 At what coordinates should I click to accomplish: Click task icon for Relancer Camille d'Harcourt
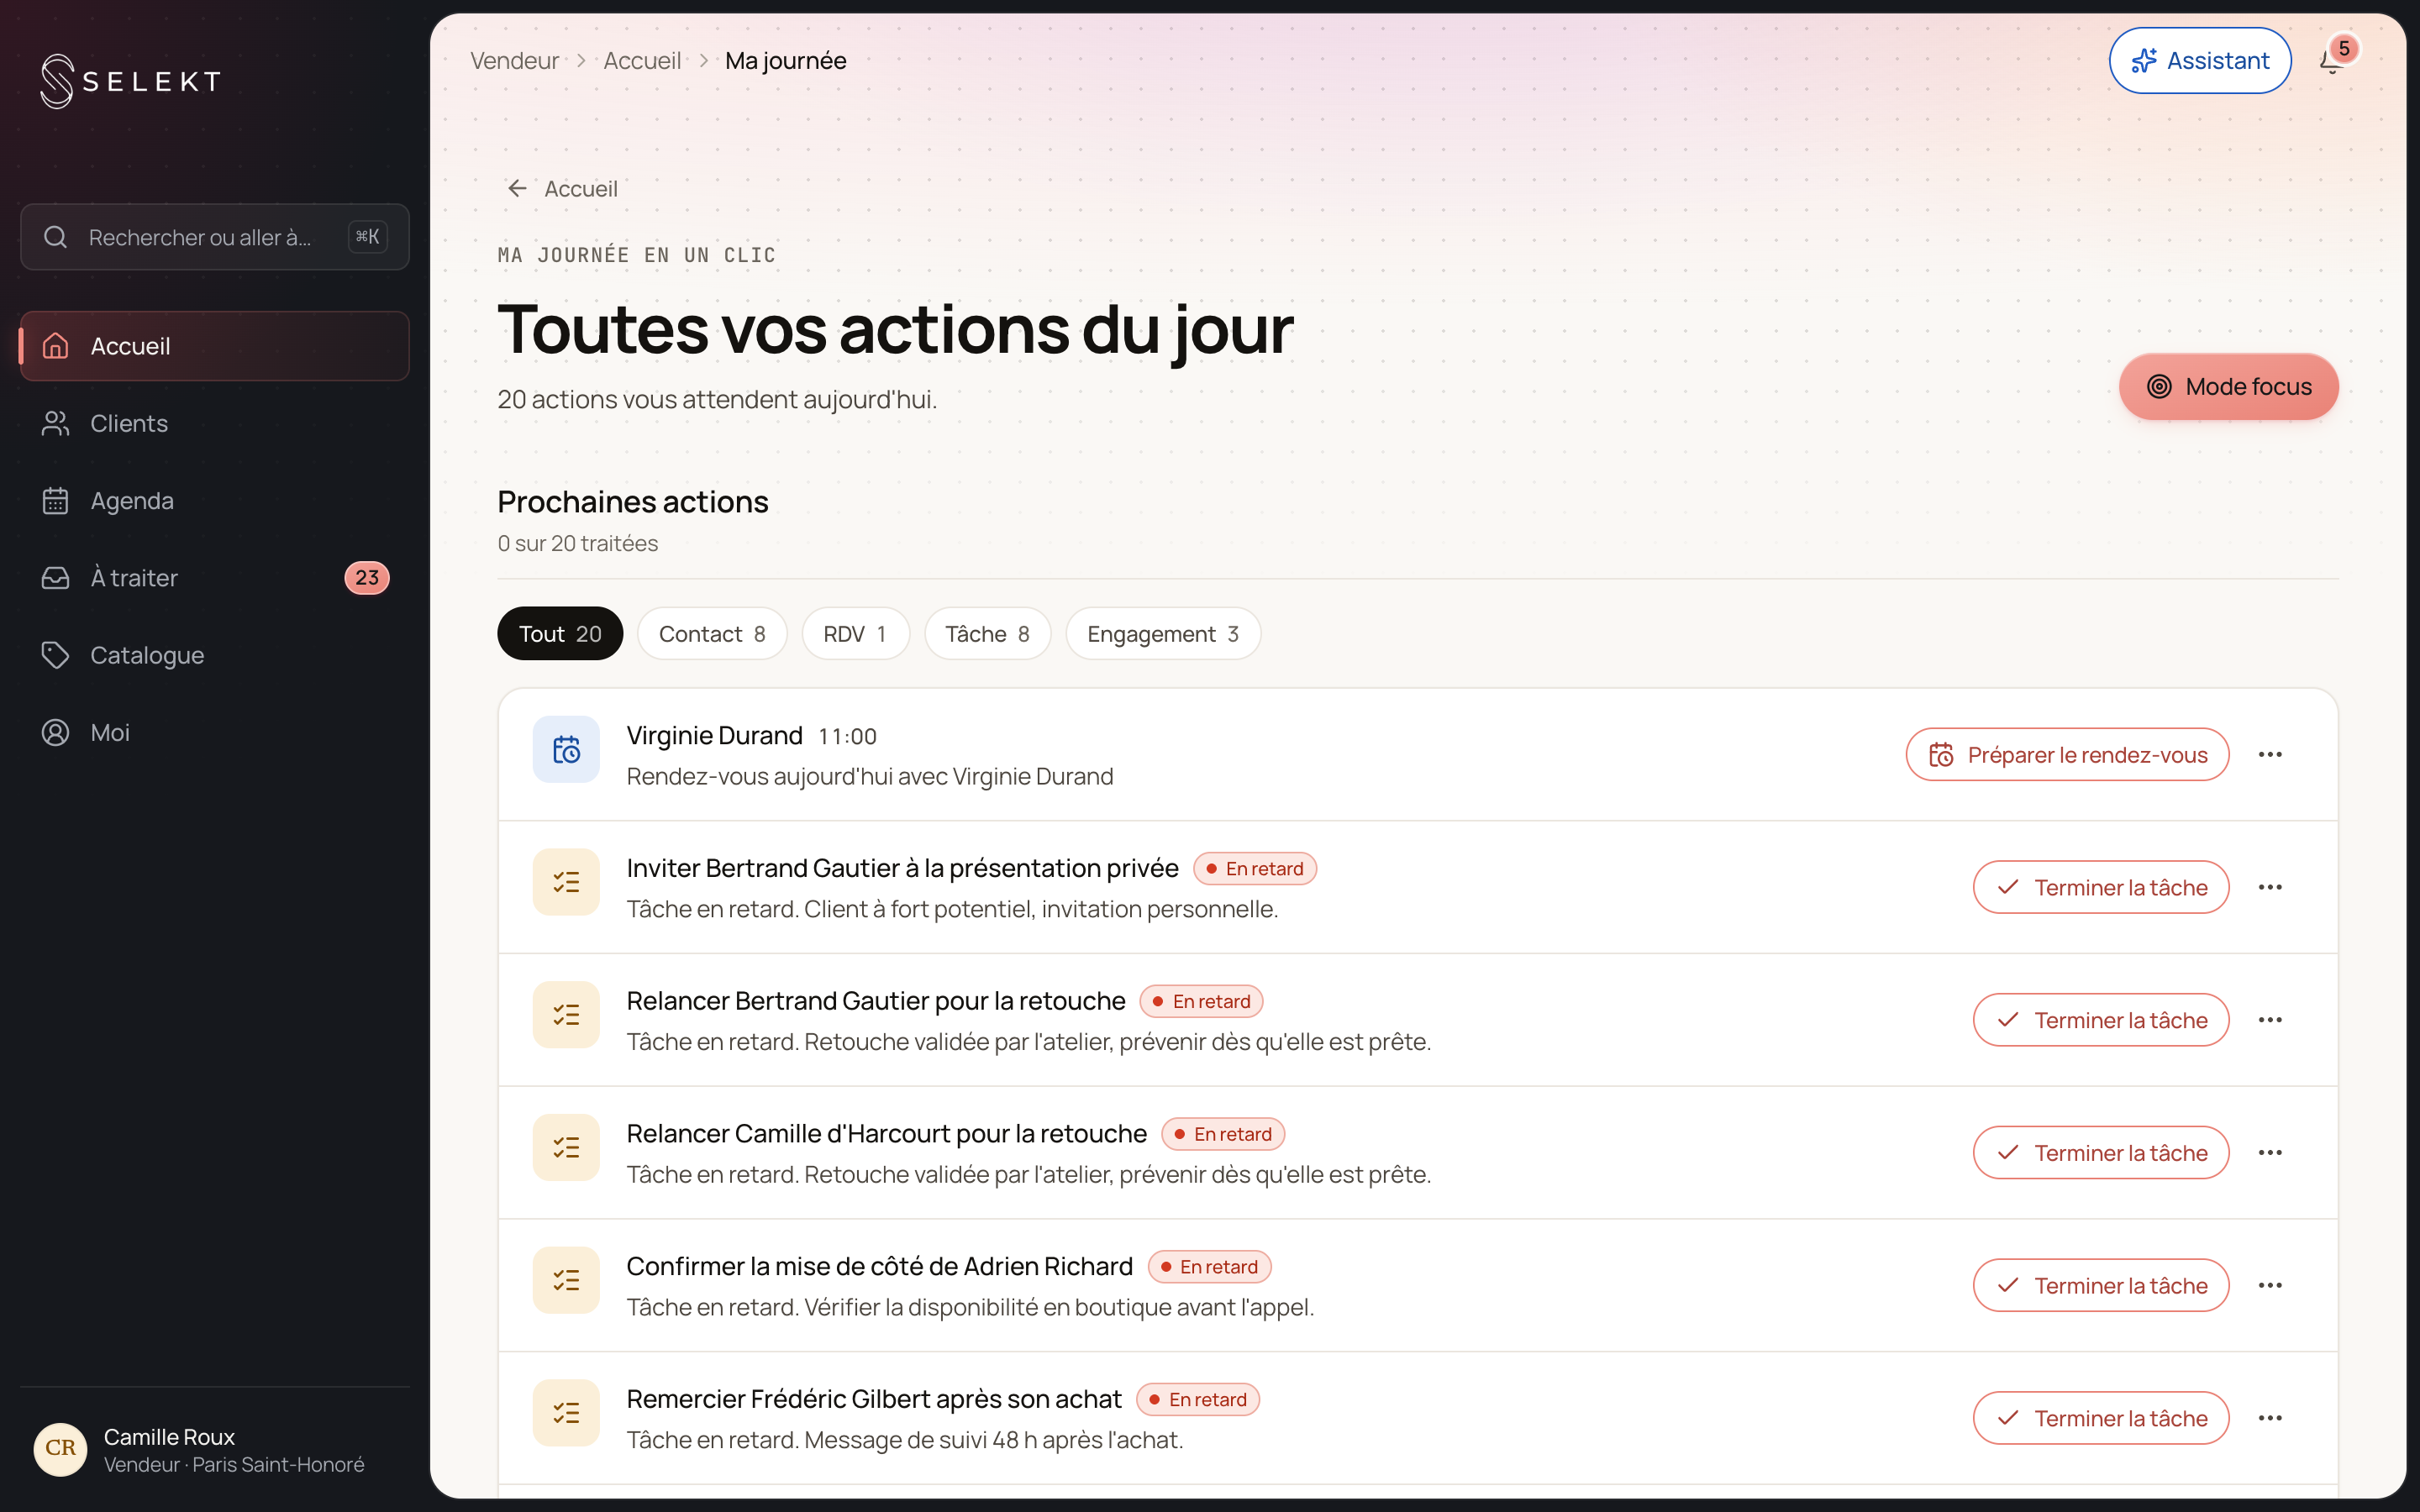point(566,1148)
